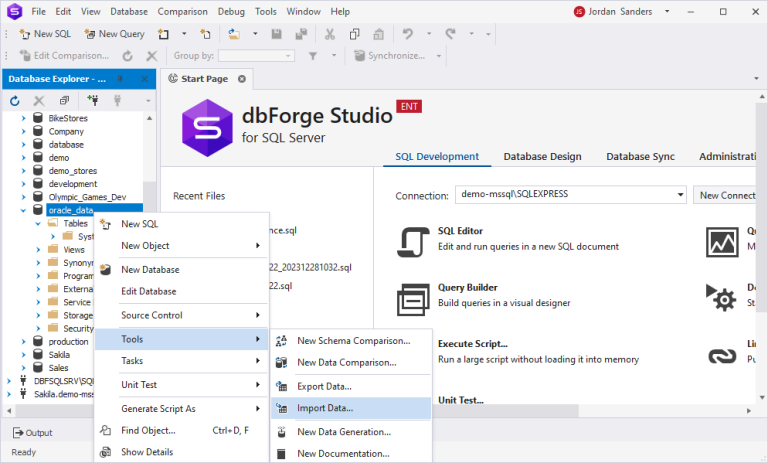Click the refresh icon in Database Explorer
The width and height of the screenshot is (768, 463).
pos(15,101)
